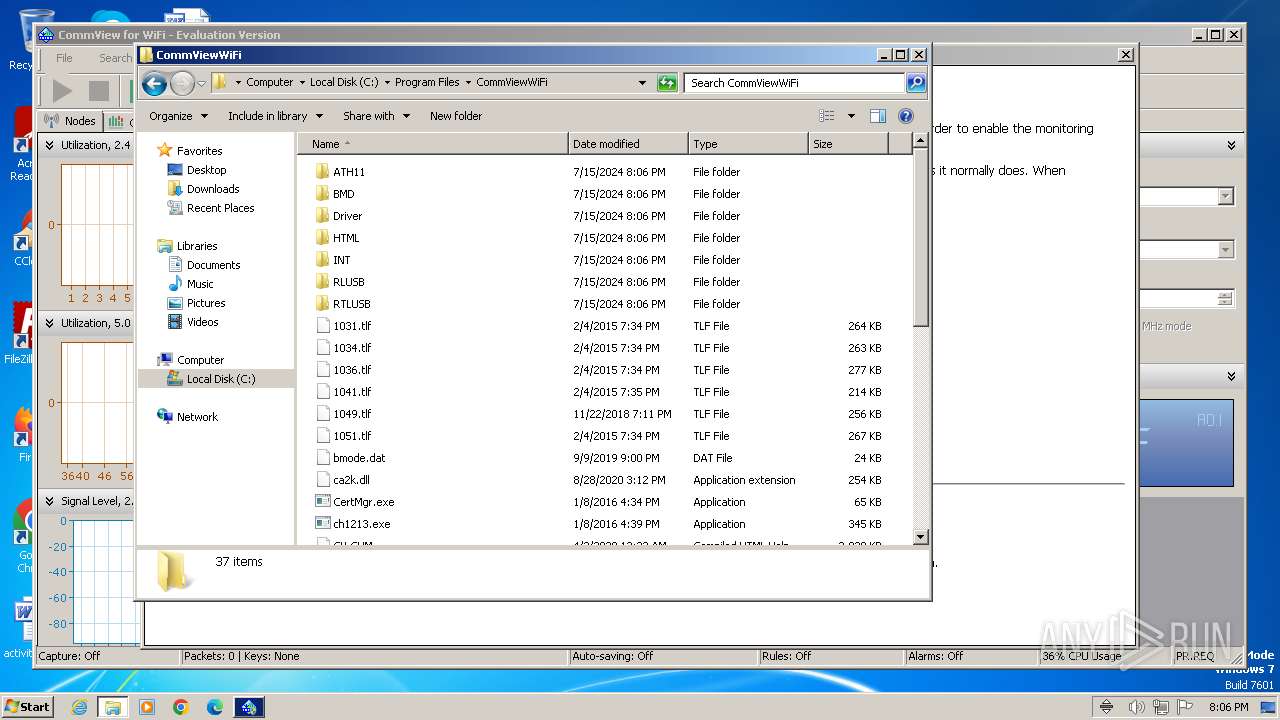This screenshot has width=1280, height=720.
Task: Open the Organize dropdown menu
Action: pos(178,116)
